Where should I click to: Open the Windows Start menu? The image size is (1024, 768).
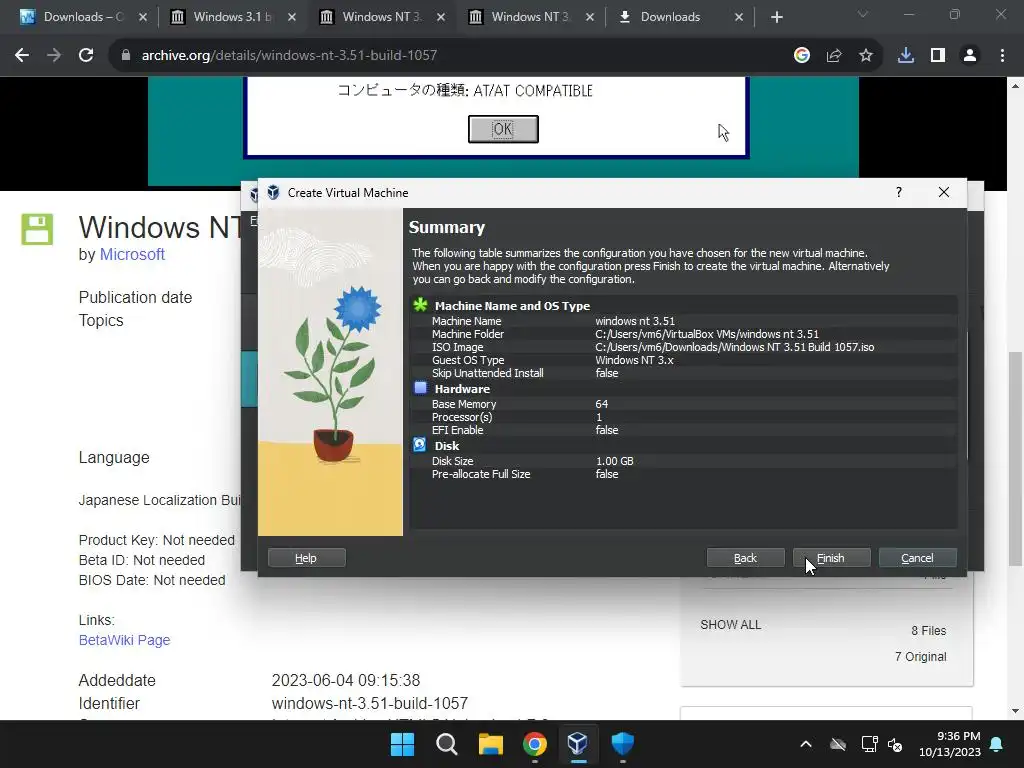tap(402, 744)
